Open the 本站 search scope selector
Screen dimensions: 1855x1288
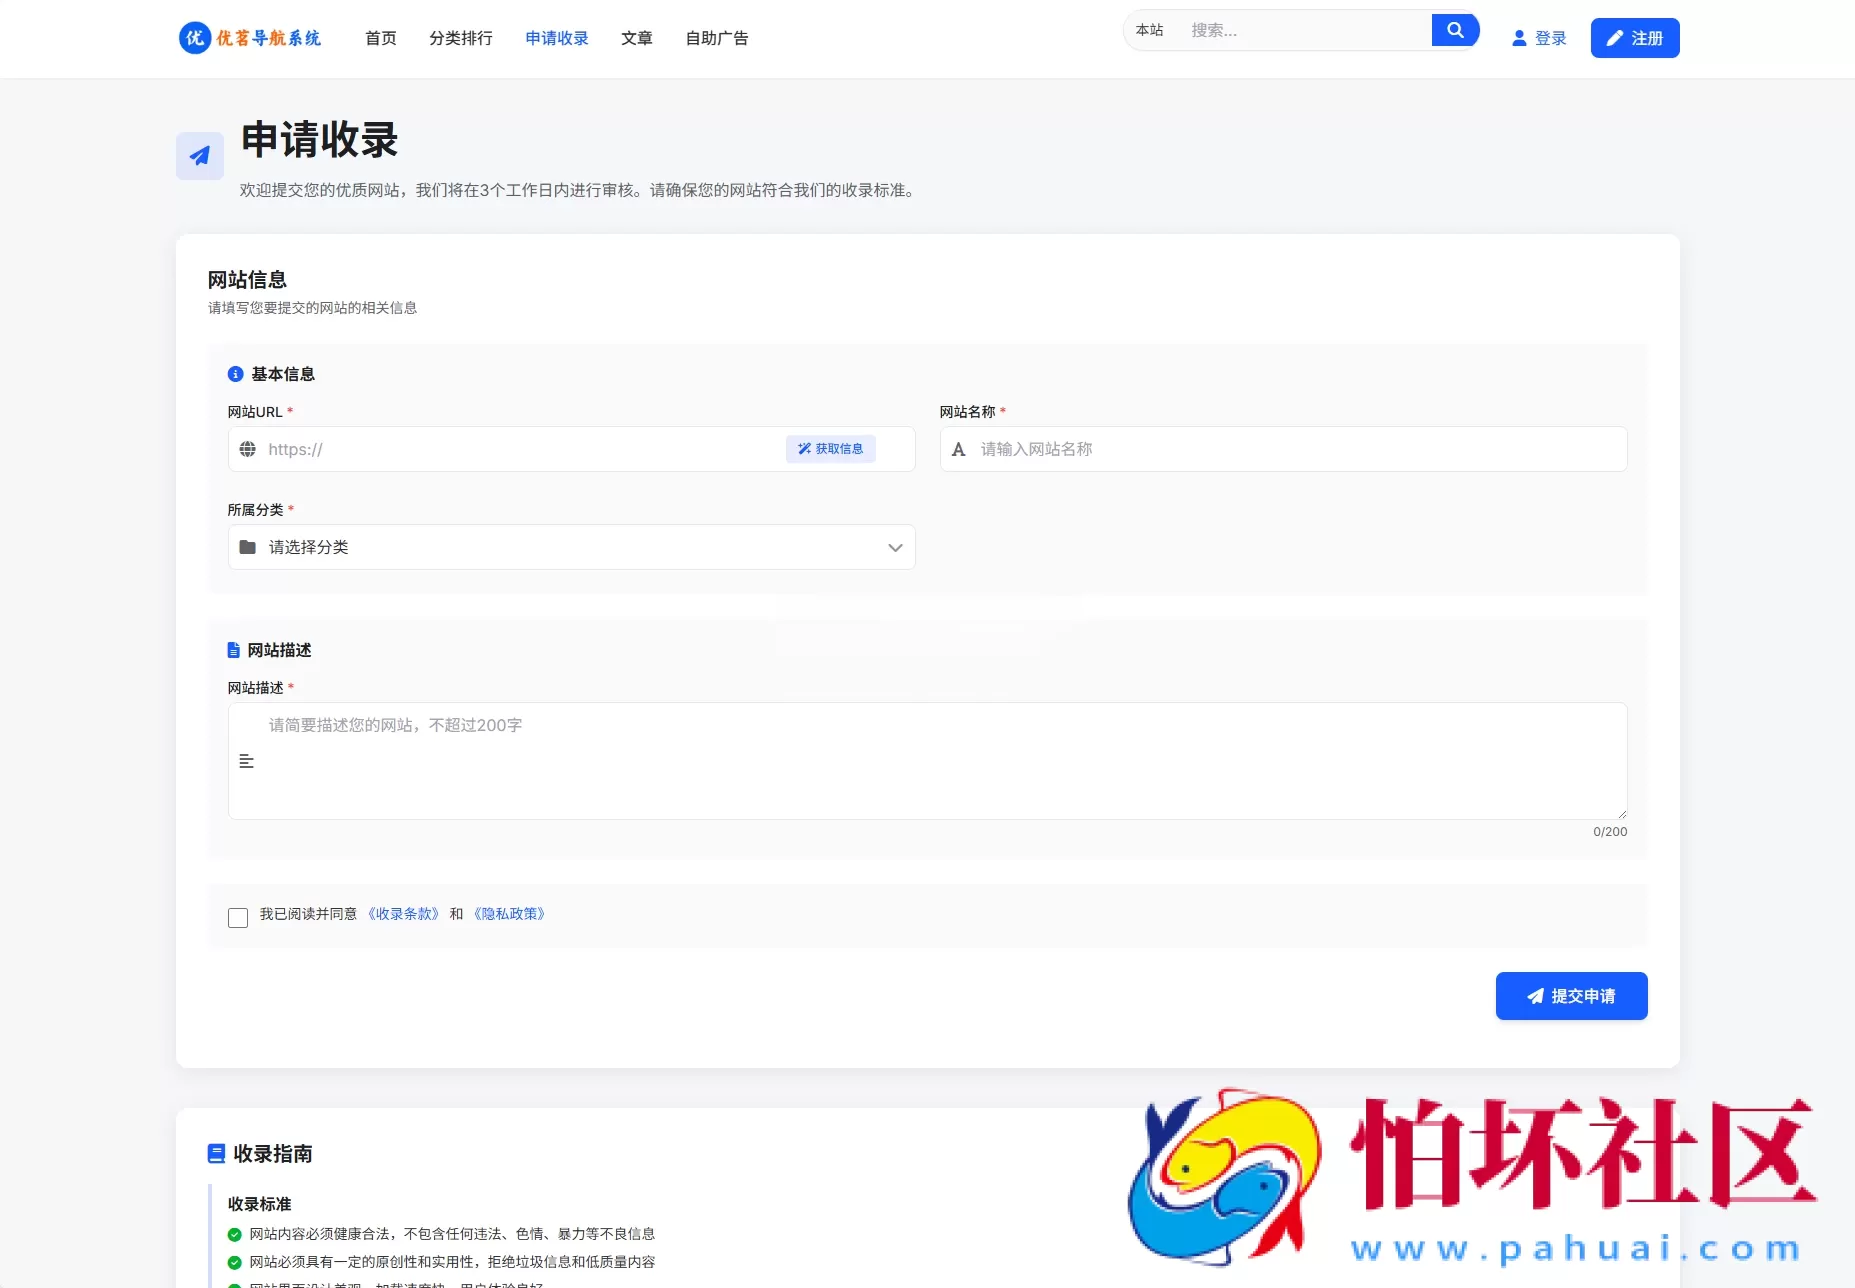(x=1150, y=30)
